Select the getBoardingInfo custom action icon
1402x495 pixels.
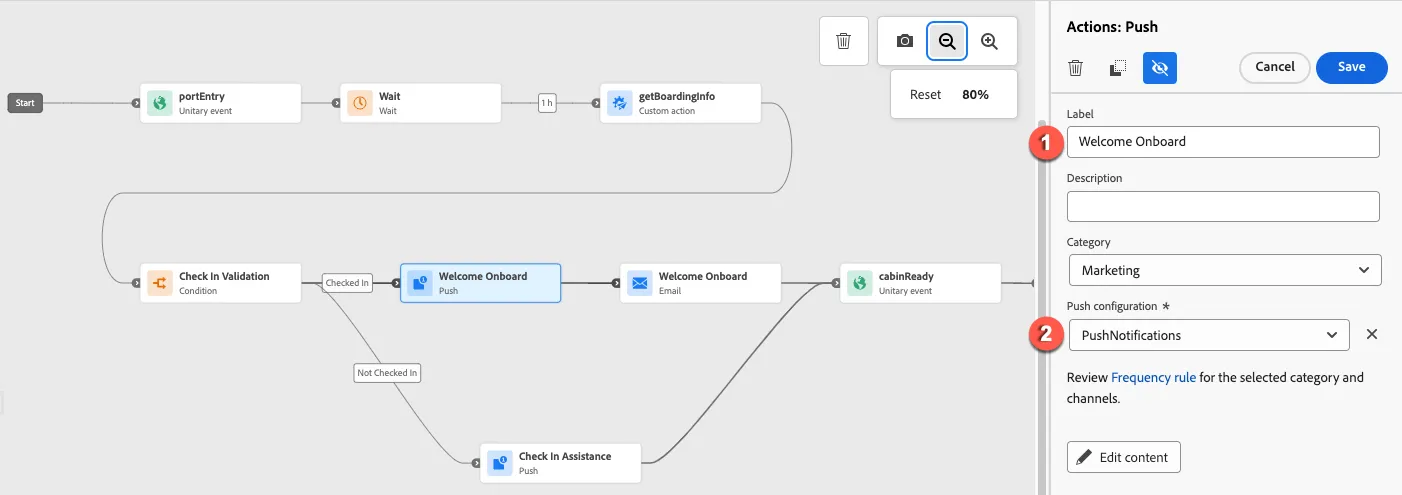point(619,103)
